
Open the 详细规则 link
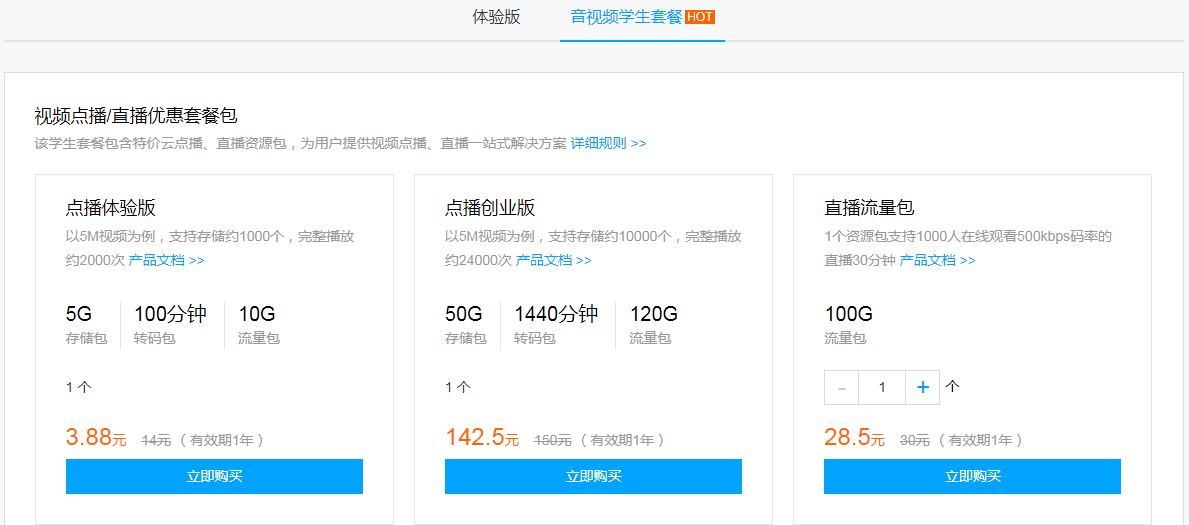click(608, 143)
